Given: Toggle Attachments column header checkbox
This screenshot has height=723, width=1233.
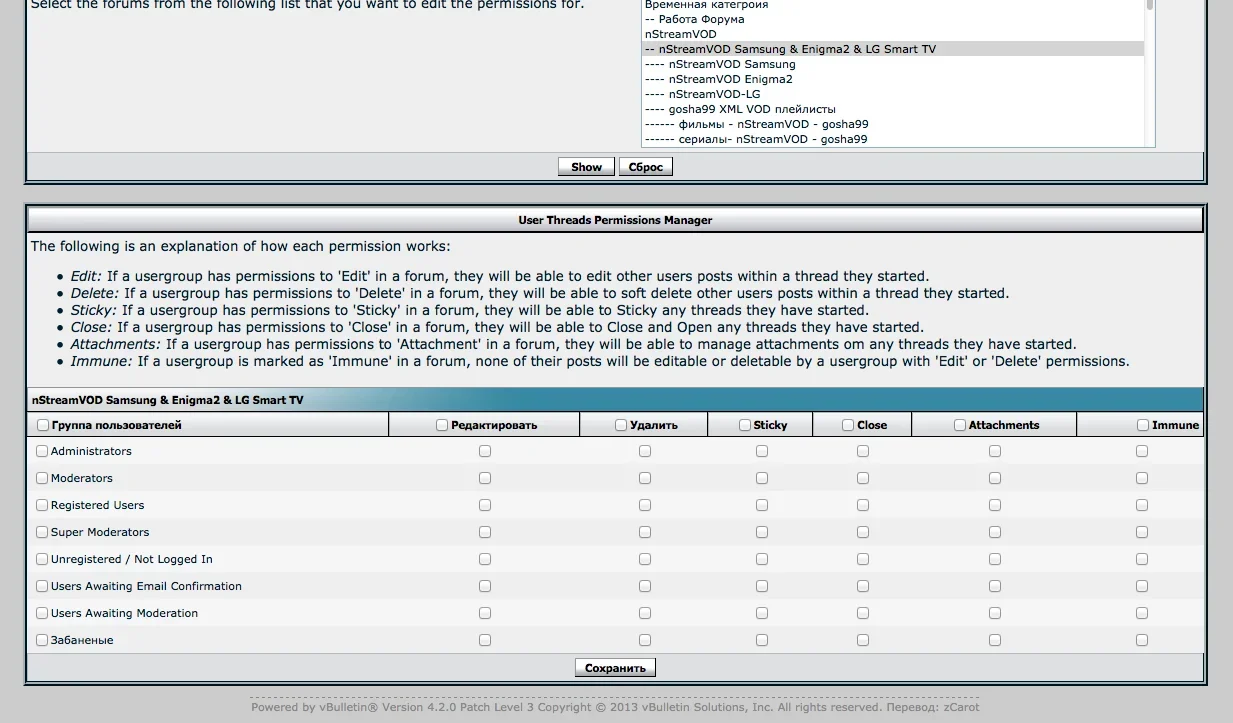Looking at the screenshot, I should pyautogui.click(x=960, y=425).
